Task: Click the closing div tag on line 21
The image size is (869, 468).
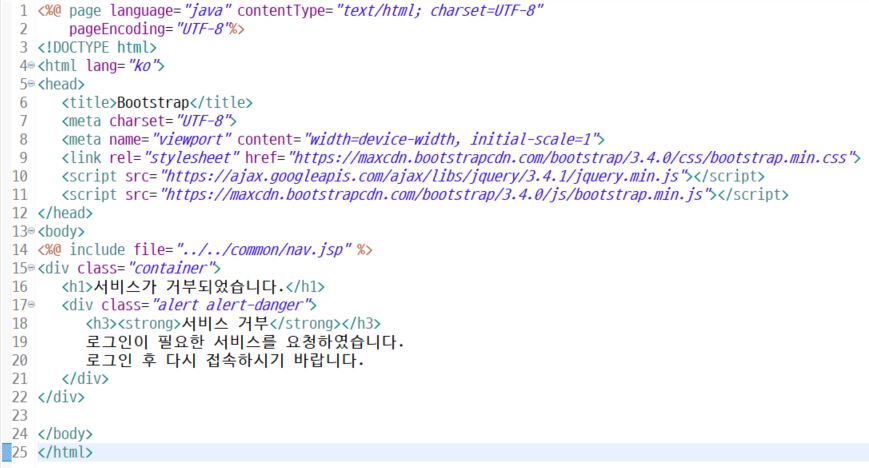Action: (x=85, y=378)
